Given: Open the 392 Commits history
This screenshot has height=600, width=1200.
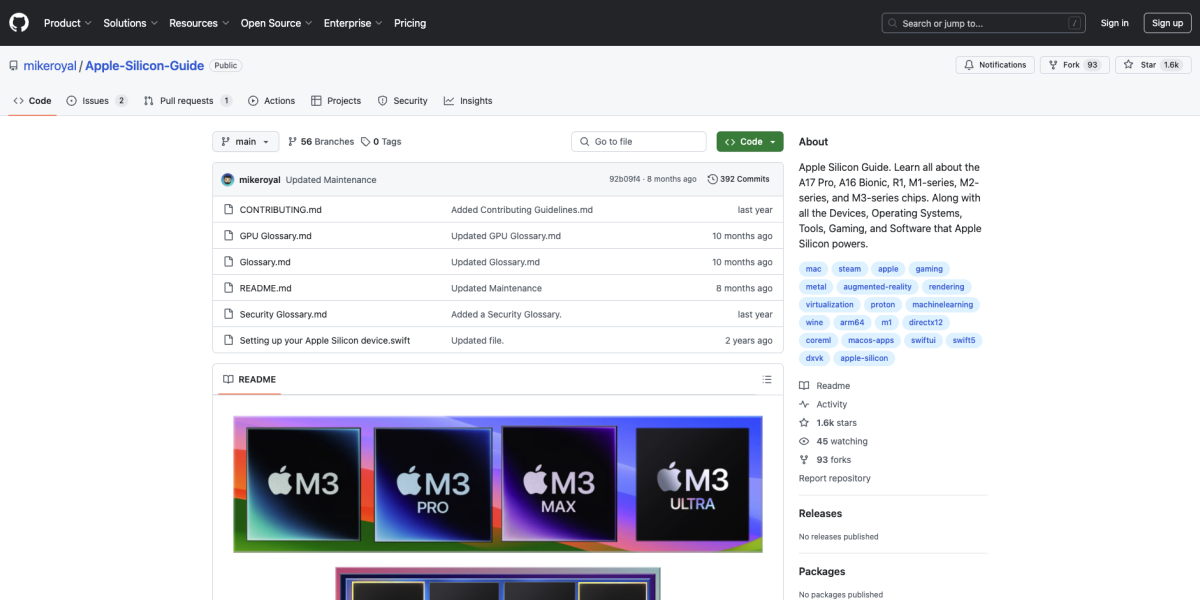Looking at the screenshot, I should [x=738, y=180].
